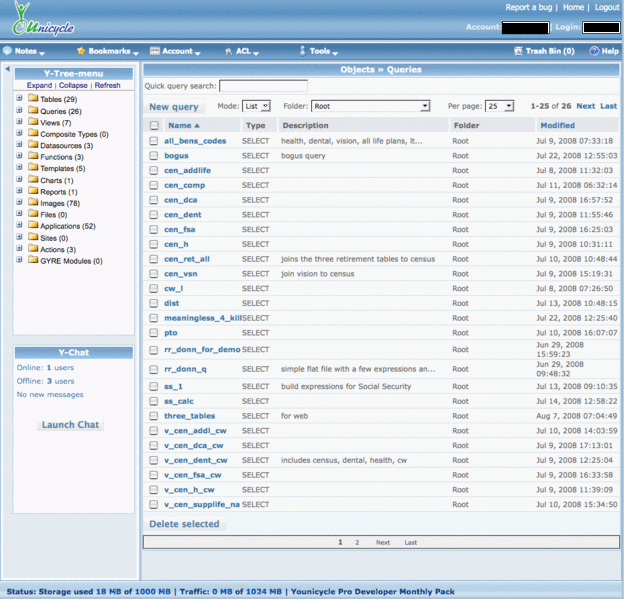
Task: Expand the Queries tree node
Action: pos(19,111)
